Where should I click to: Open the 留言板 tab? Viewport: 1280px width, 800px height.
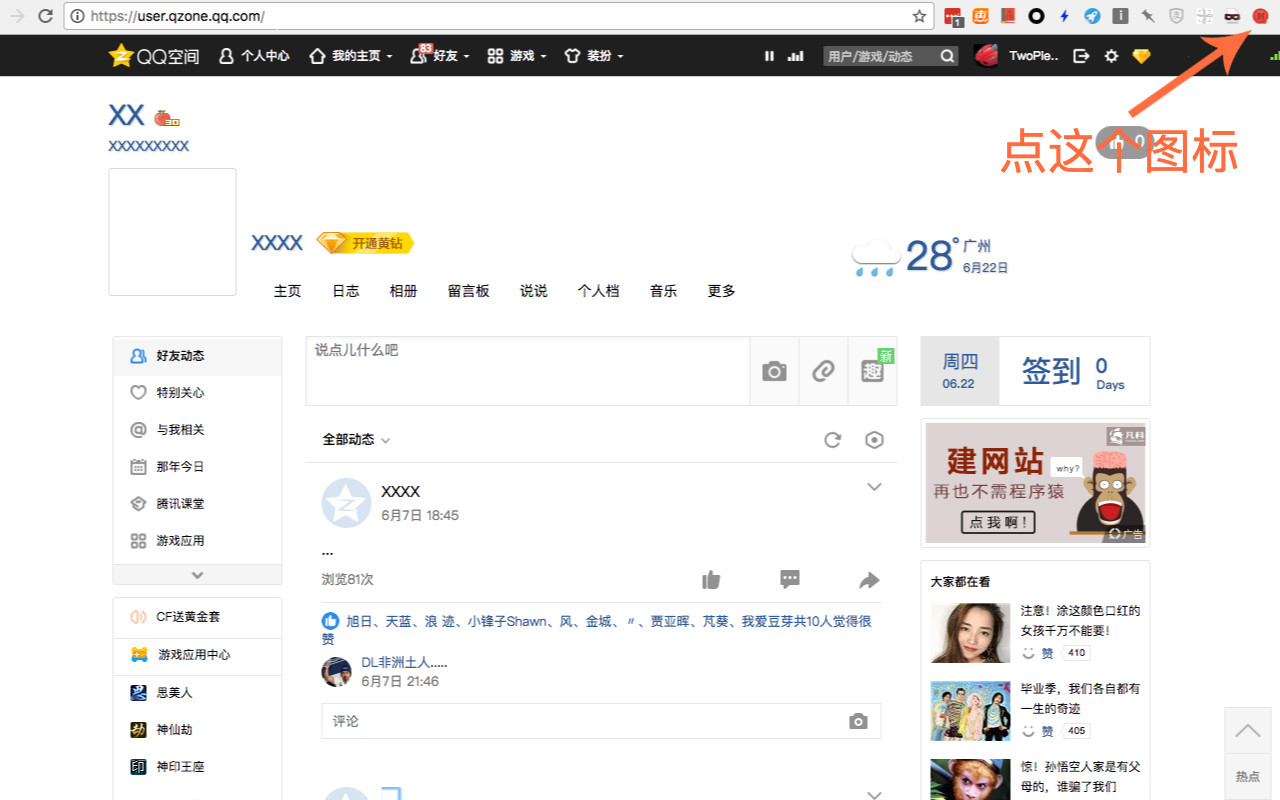coord(469,291)
